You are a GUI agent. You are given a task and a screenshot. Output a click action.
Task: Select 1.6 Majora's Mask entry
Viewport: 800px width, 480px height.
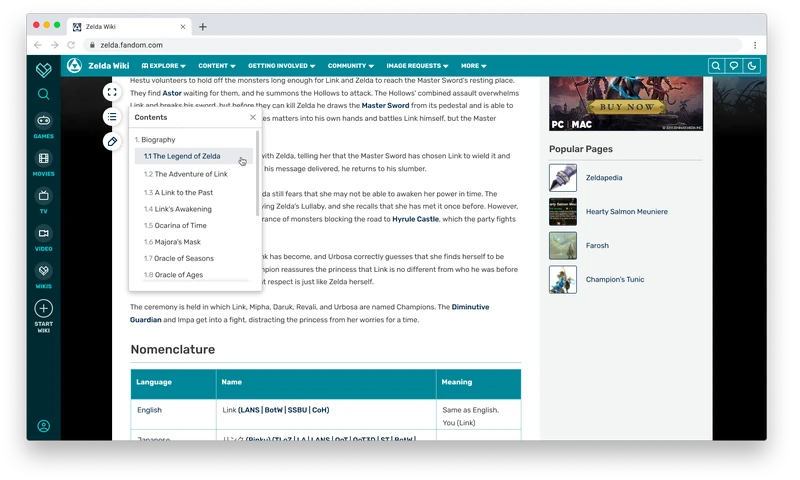(x=172, y=242)
